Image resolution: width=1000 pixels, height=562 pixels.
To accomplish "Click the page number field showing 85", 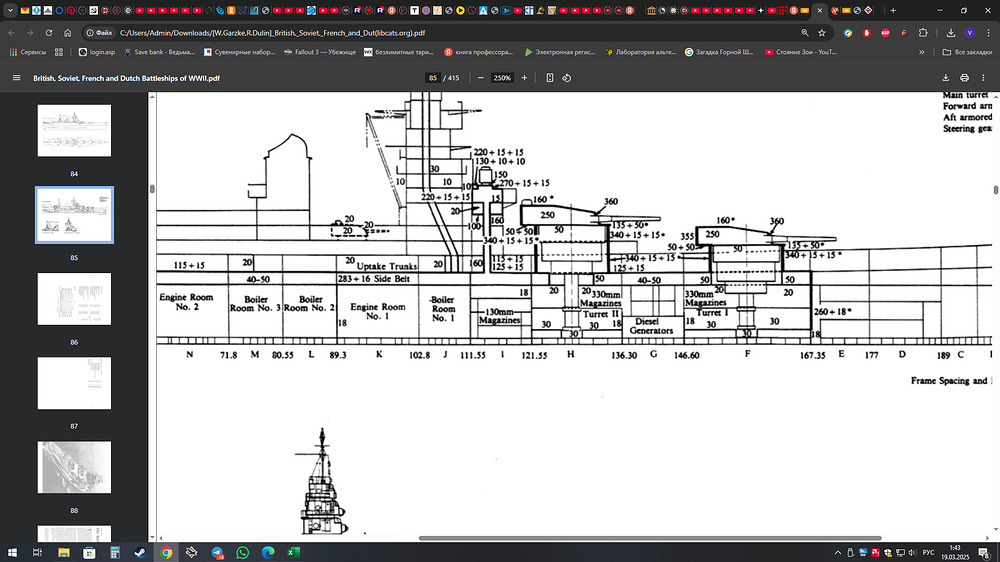I will [x=432, y=78].
